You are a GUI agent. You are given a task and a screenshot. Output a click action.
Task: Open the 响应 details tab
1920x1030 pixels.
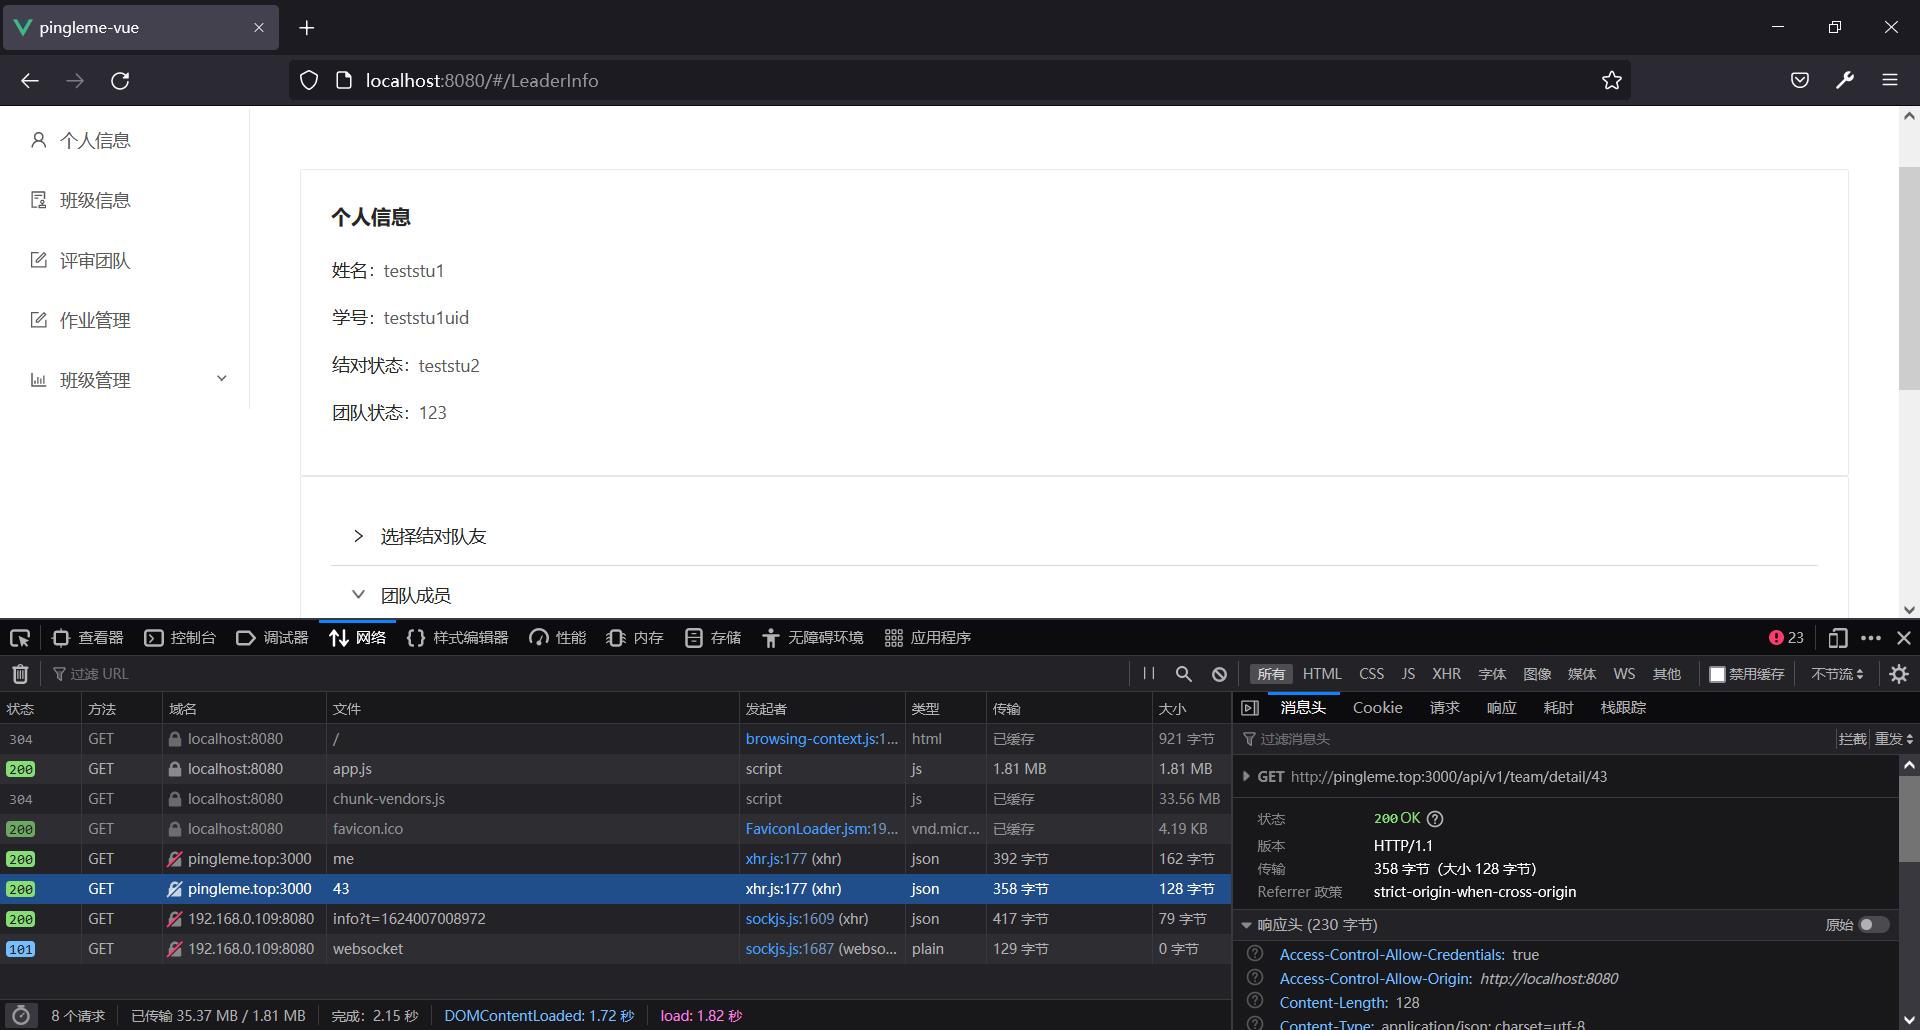(x=1501, y=708)
